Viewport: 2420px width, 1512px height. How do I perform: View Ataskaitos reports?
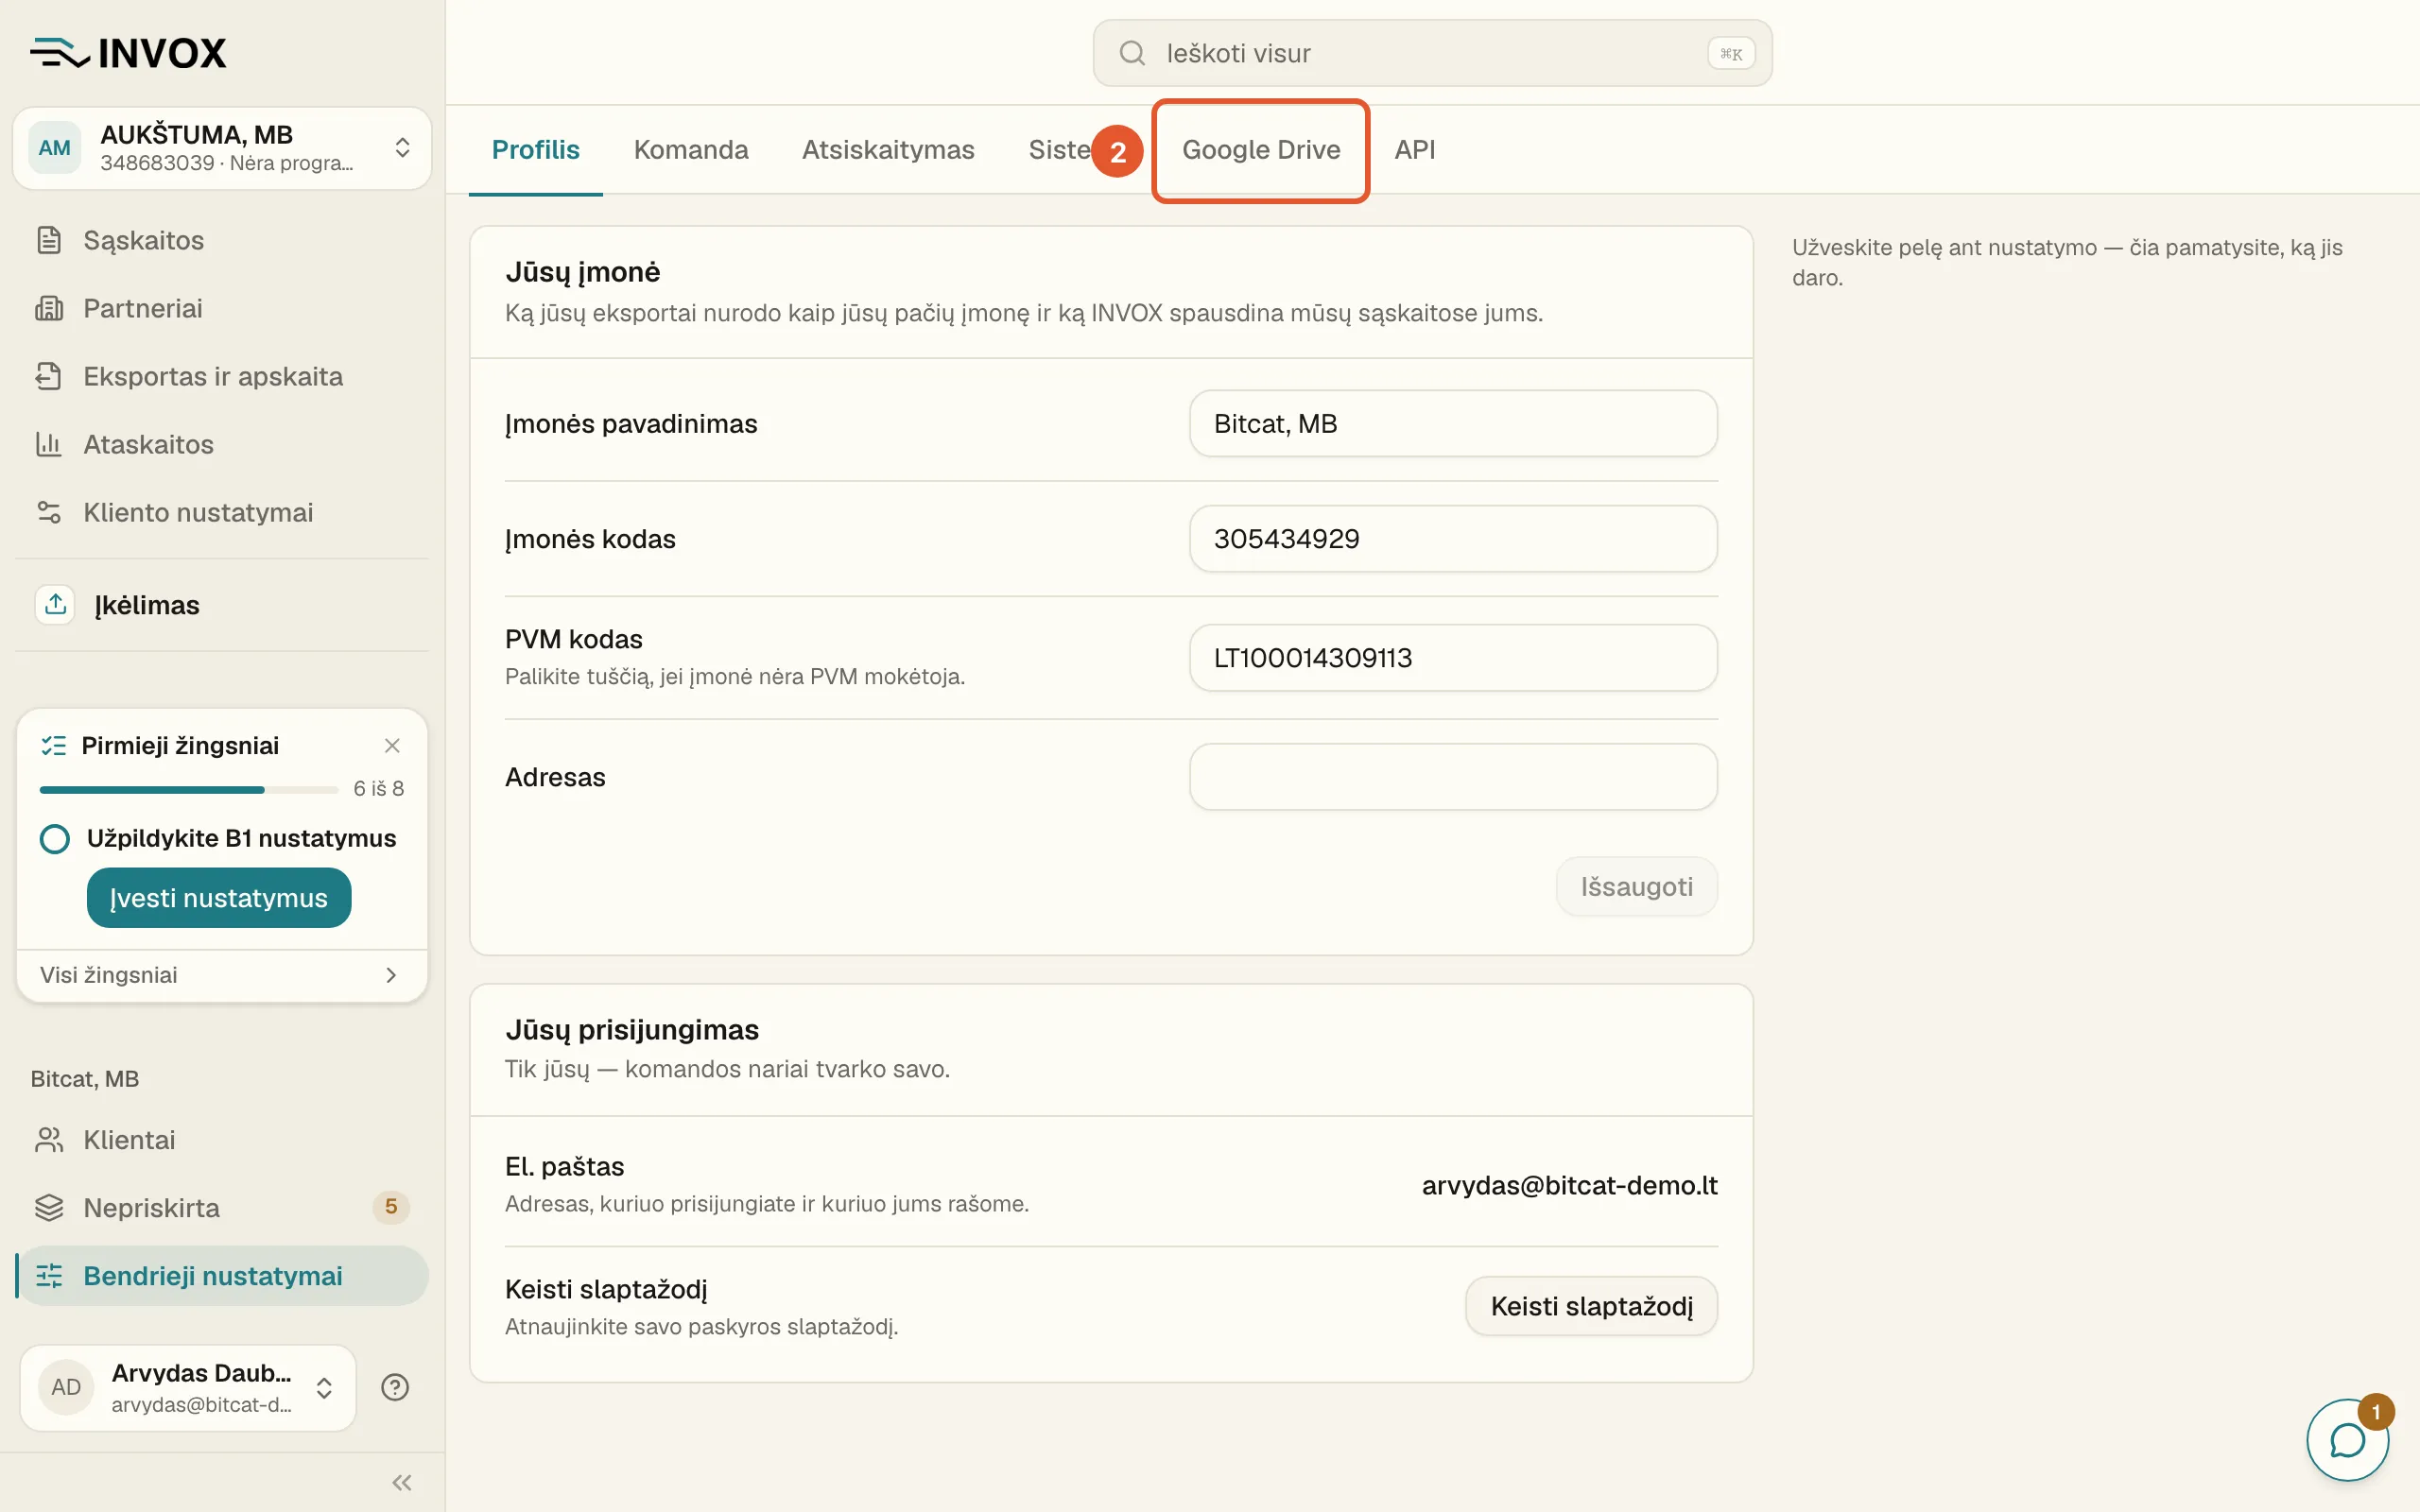click(222, 444)
